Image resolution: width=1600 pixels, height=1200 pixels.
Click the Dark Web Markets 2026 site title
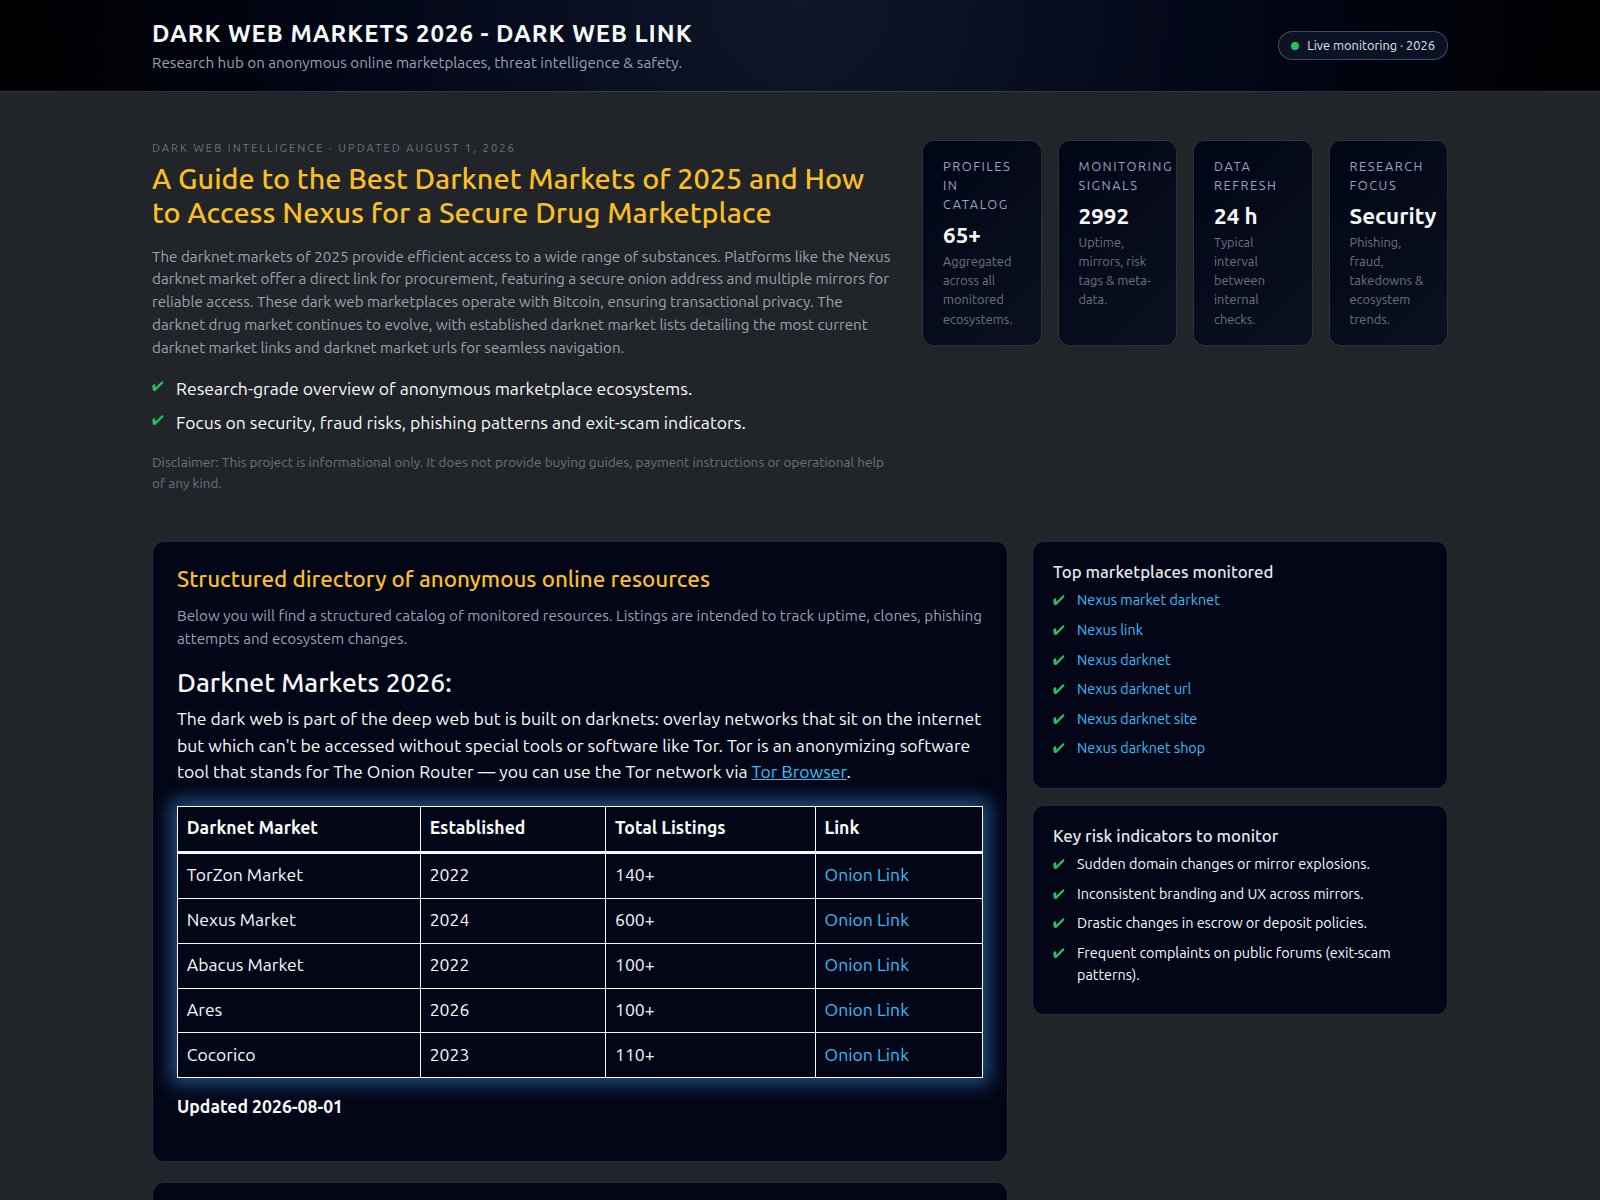421,34
